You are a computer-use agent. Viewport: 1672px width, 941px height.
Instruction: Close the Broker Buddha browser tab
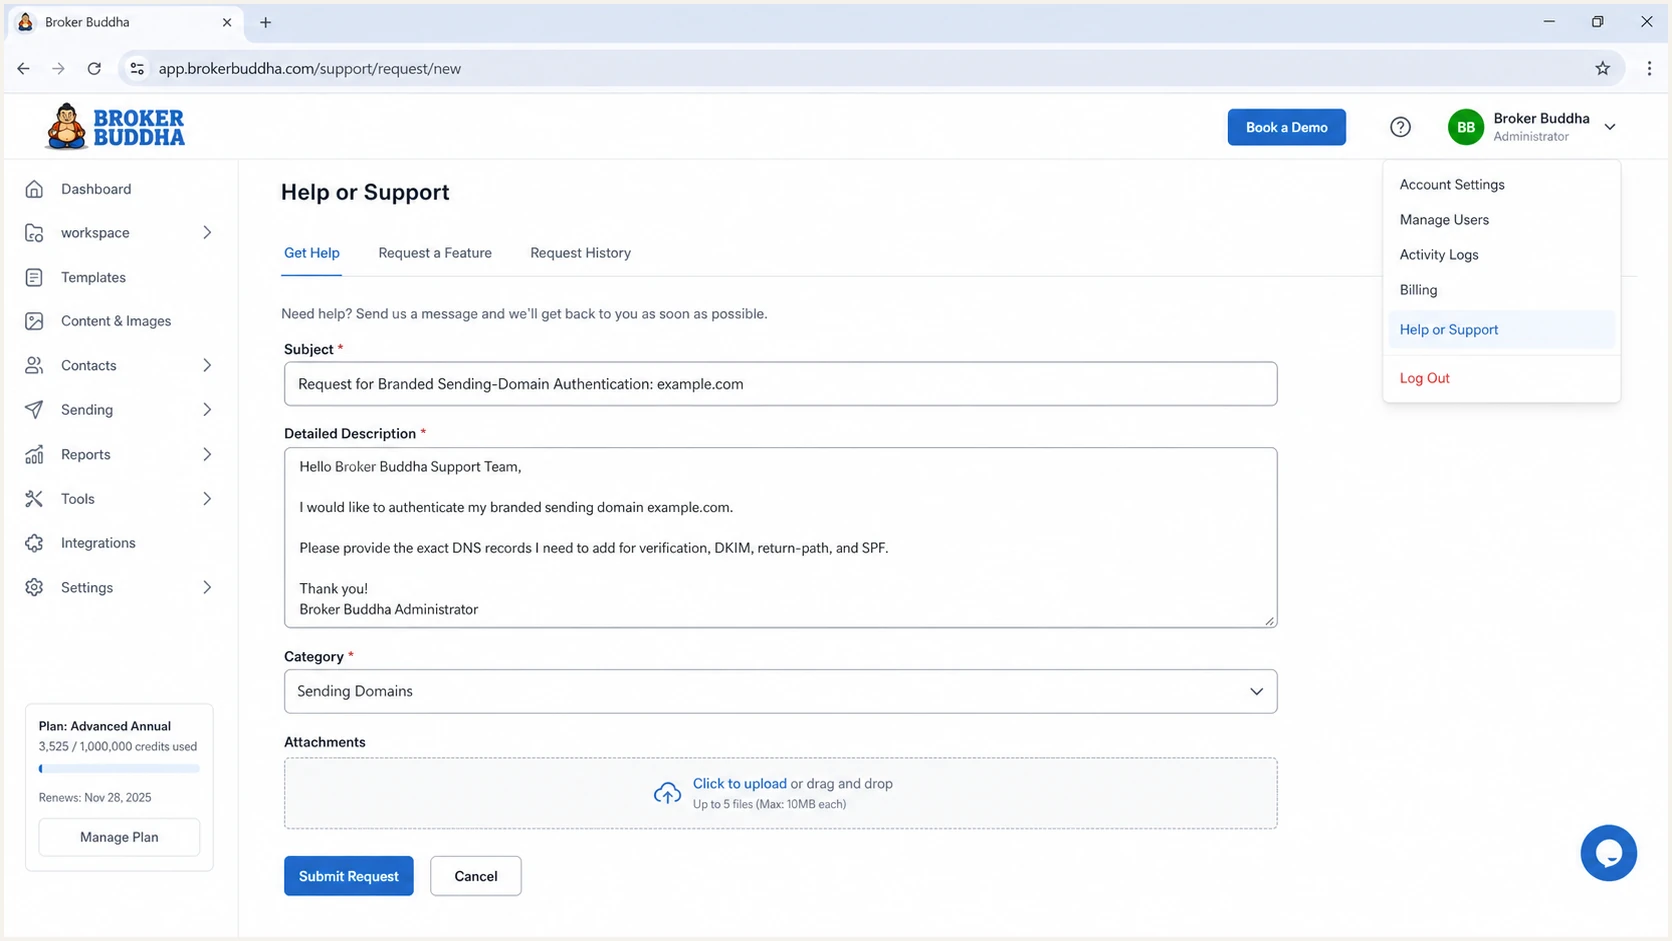click(x=227, y=22)
